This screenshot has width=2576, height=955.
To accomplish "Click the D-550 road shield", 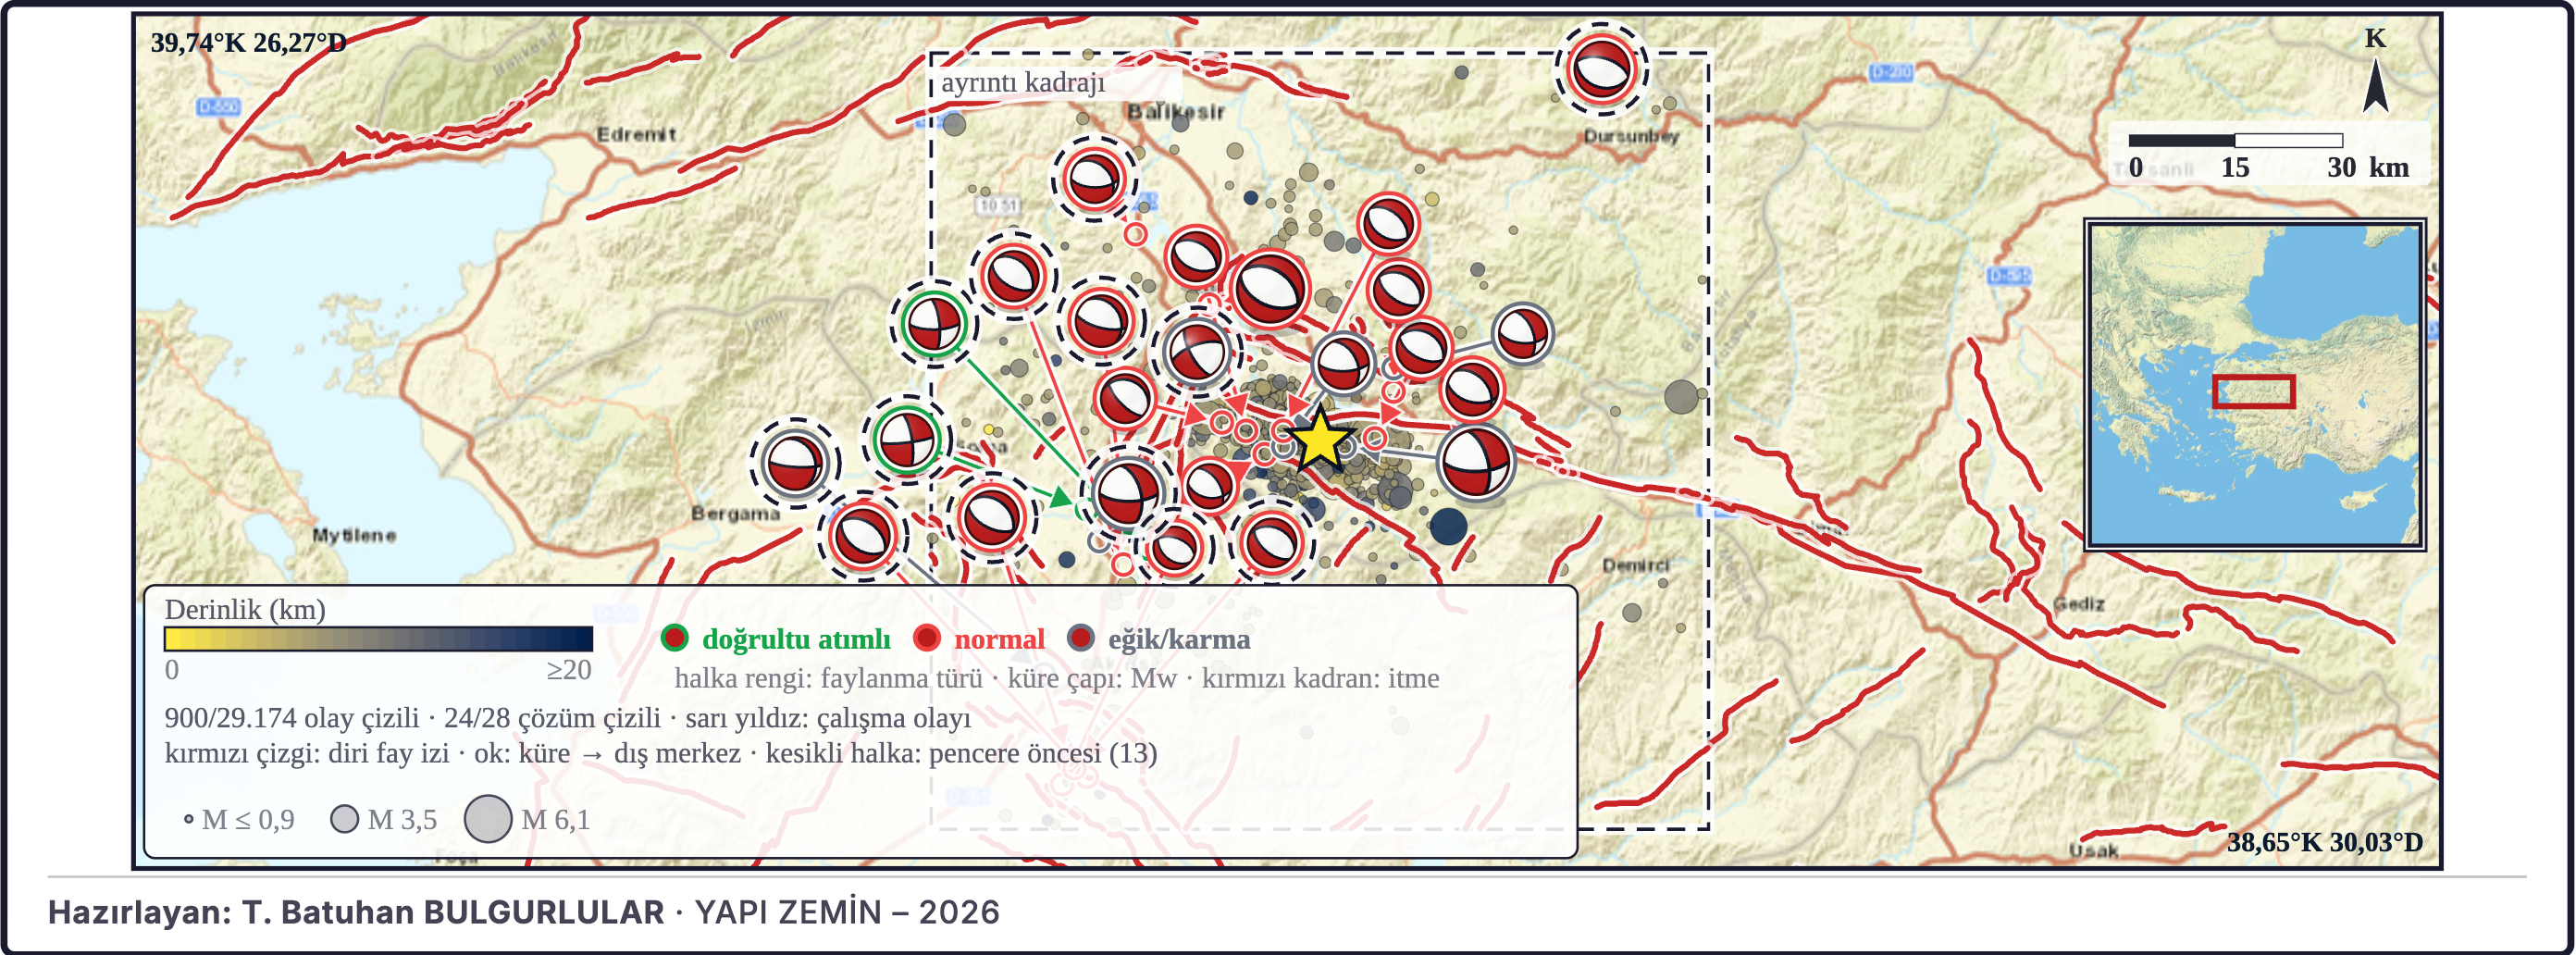I will 218,106.
